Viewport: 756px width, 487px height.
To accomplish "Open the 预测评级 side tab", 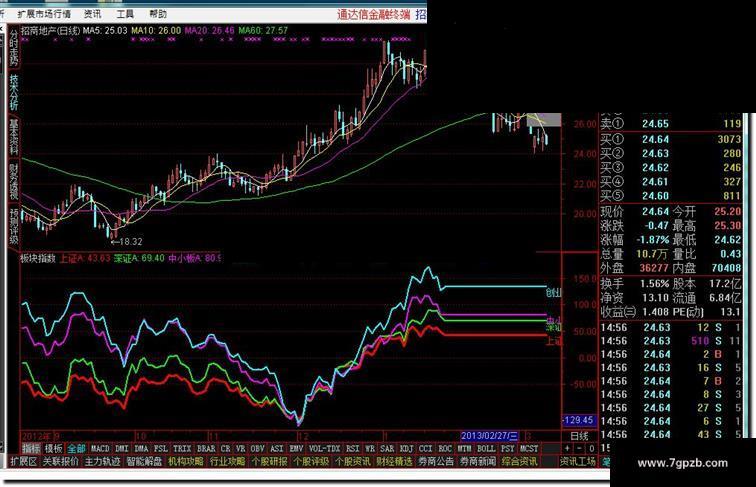I will pos(14,226).
